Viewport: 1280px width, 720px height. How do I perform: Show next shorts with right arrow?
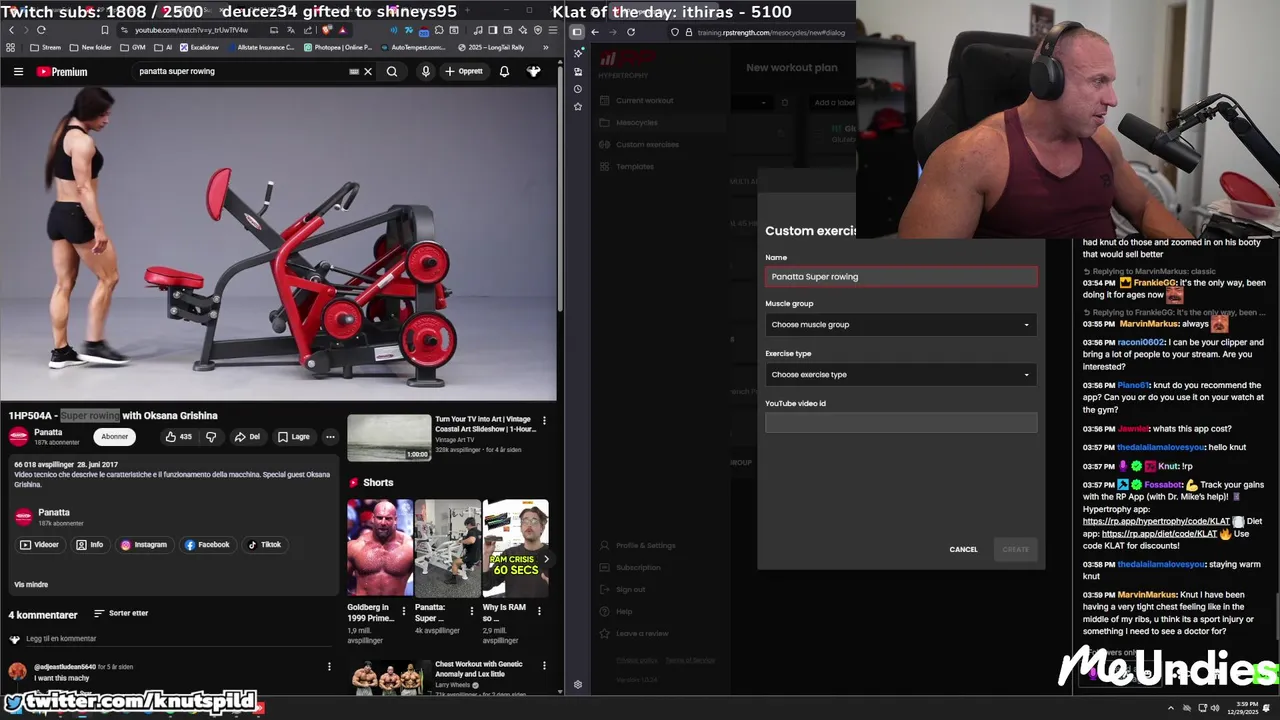(x=545, y=559)
